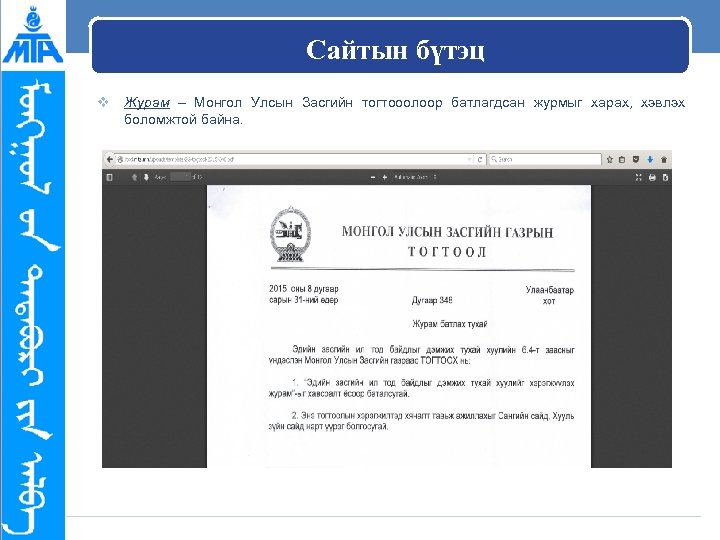Click the 'ТОГТООЛ' heading text
This screenshot has width=720, height=540.
tap(447, 252)
